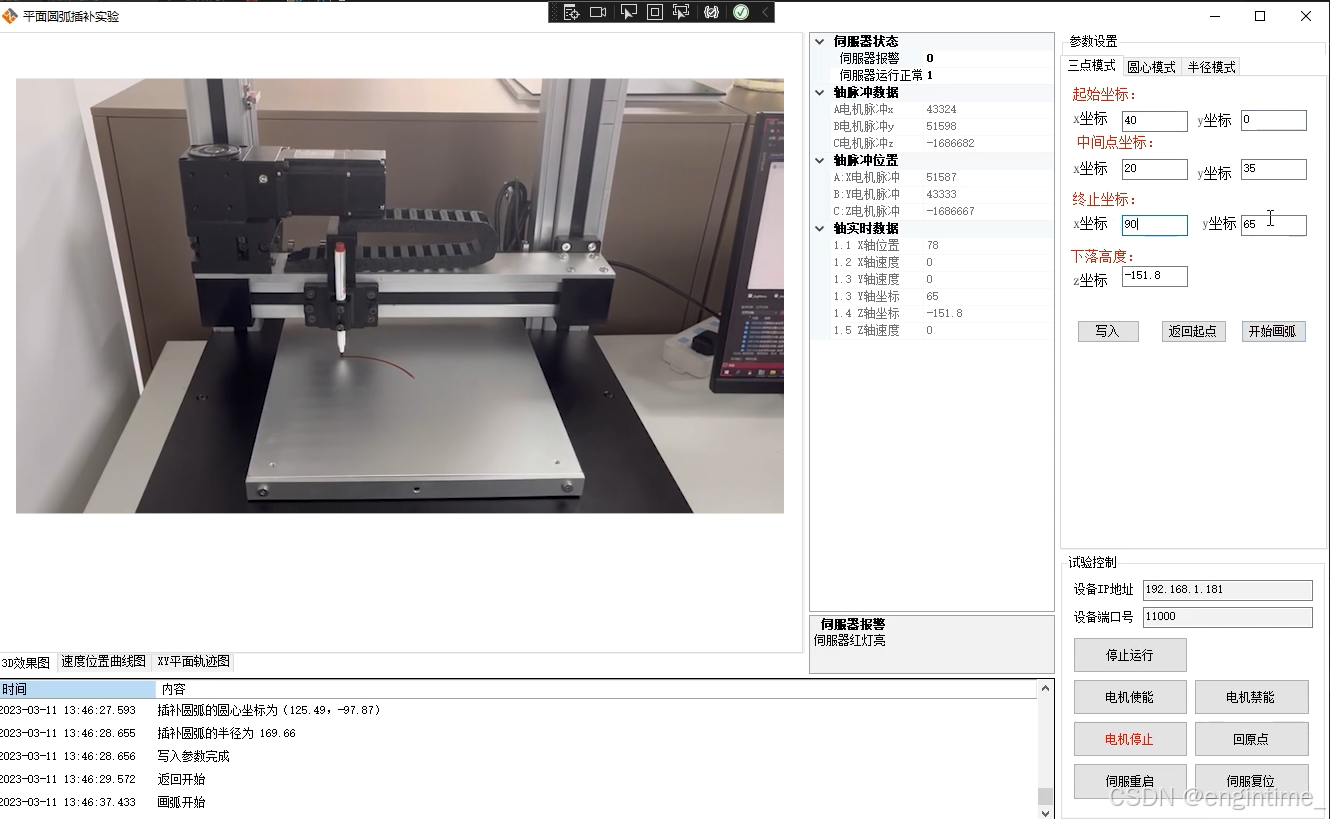Viewport: 1330px width, 819px height.
Task: Click the log scrollbar down arrow
Action: click(x=1046, y=812)
